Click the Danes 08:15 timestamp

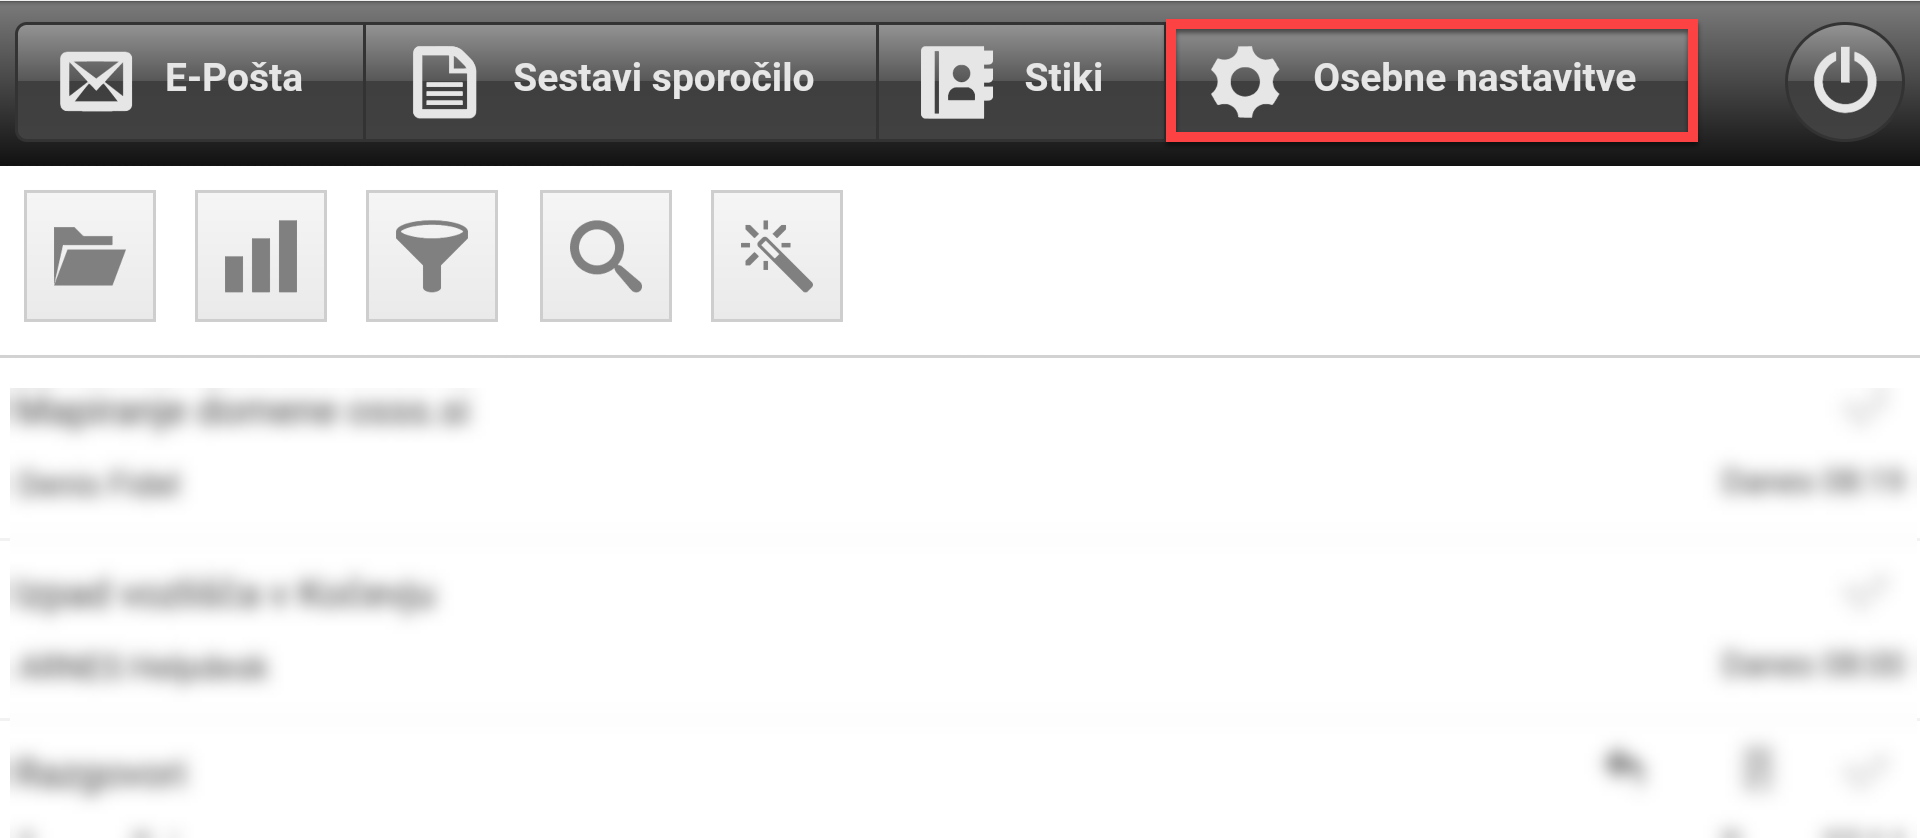click(1811, 483)
